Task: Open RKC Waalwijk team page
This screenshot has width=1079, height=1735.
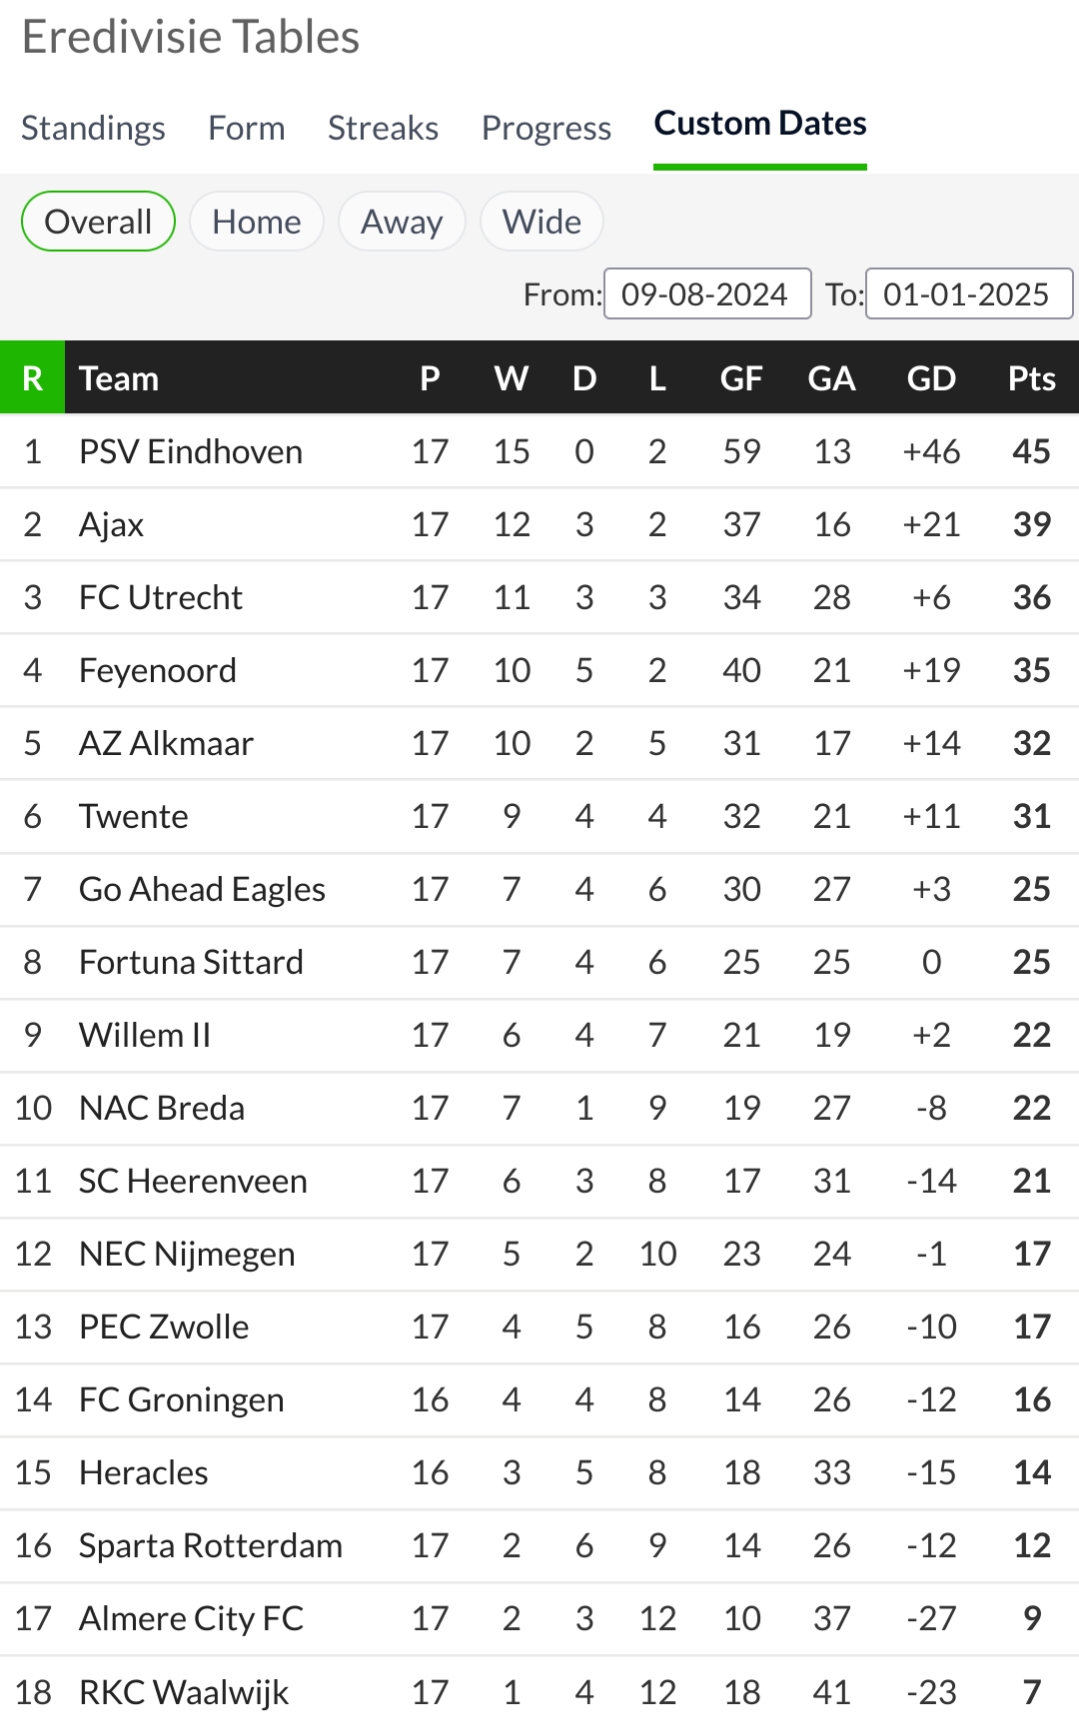Action: click(183, 1692)
